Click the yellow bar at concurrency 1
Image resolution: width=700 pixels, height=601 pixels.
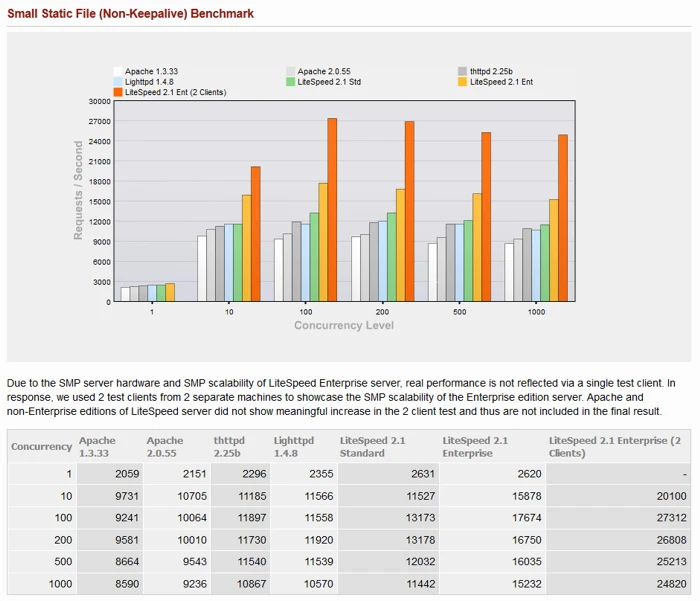point(170,292)
